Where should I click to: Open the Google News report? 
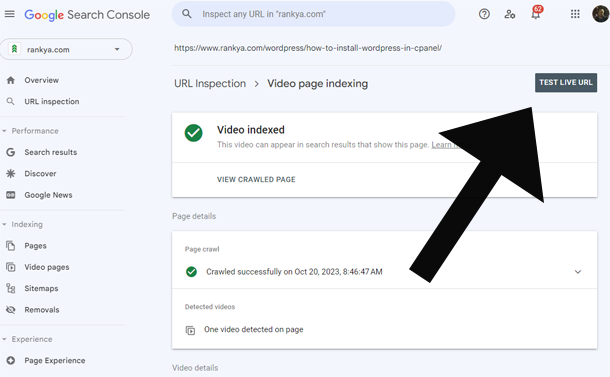48,195
